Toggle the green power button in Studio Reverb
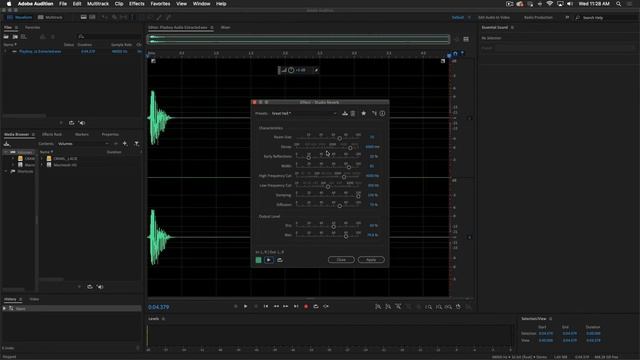This screenshot has width=640, height=360. 258,260
